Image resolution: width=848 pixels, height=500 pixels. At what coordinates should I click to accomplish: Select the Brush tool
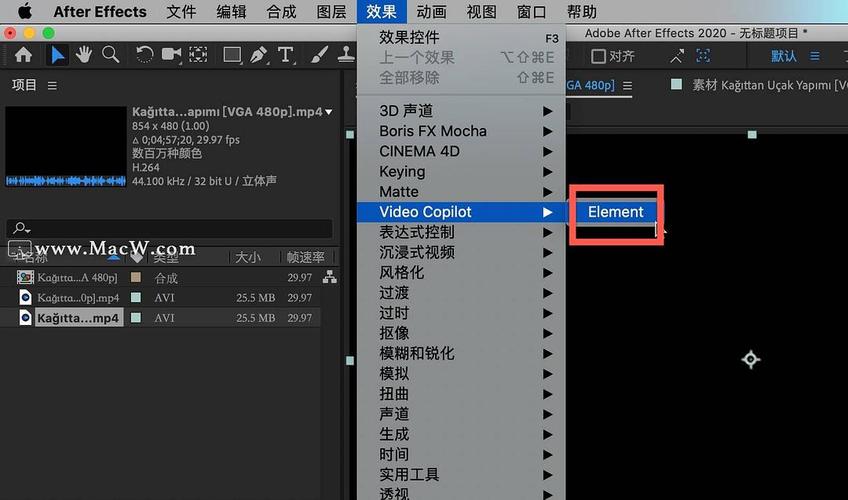pyautogui.click(x=319, y=55)
